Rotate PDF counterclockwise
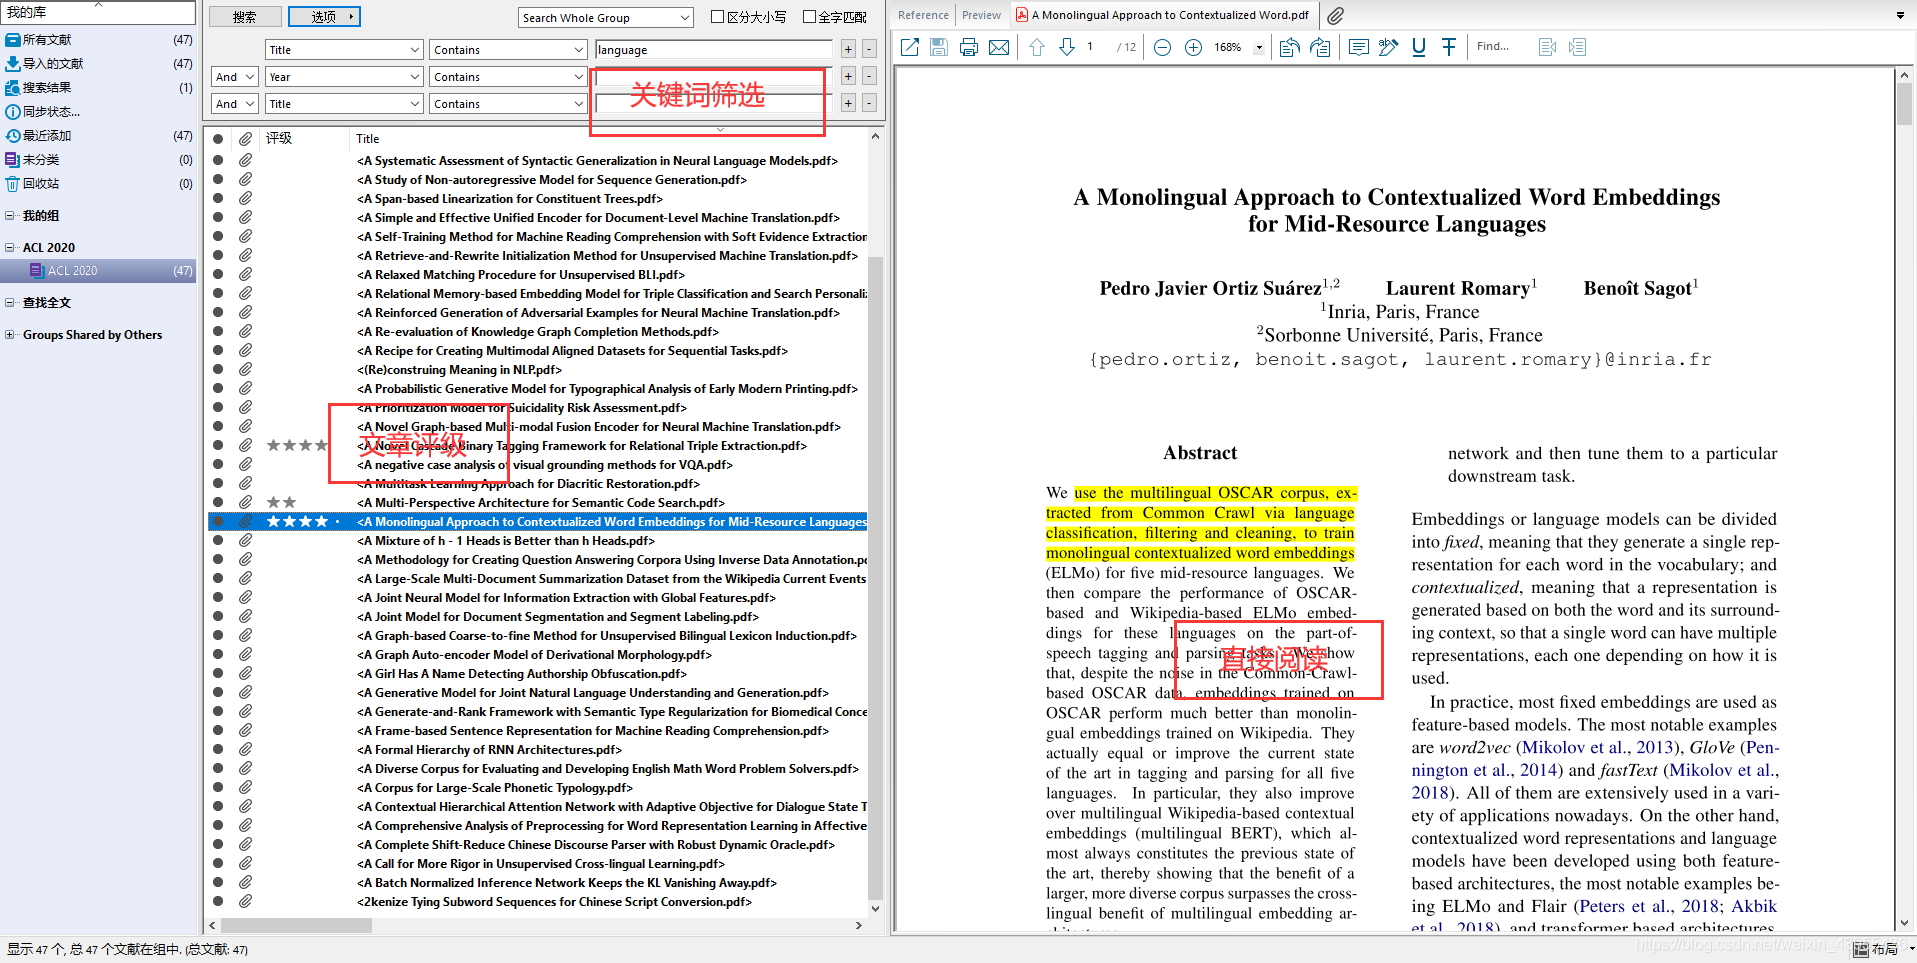The image size is (1917, 963). click(1290, 47)
